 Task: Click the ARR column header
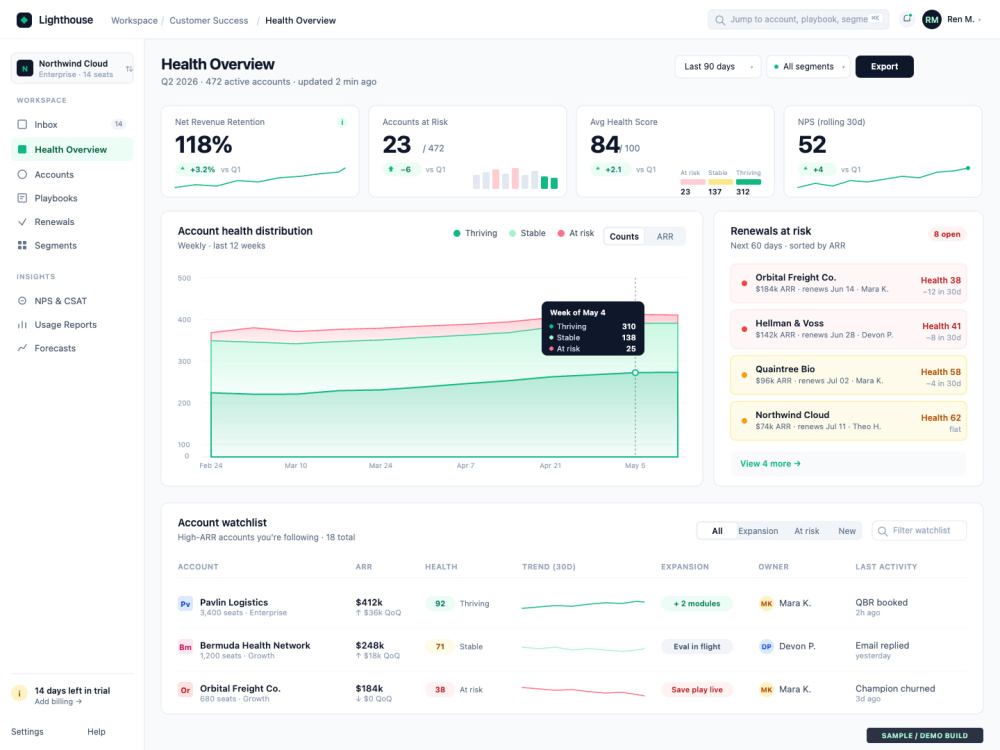(x=364, y=566)
